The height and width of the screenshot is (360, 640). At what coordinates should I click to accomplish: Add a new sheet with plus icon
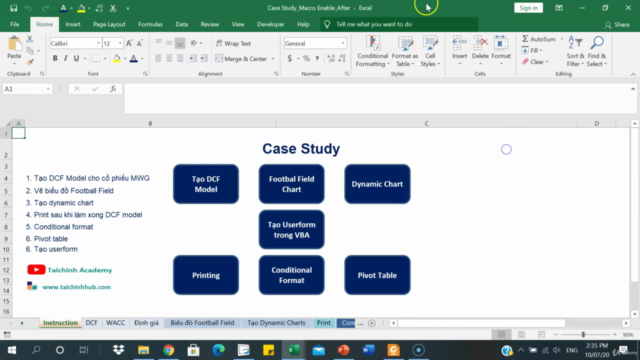tap(371, 323)
